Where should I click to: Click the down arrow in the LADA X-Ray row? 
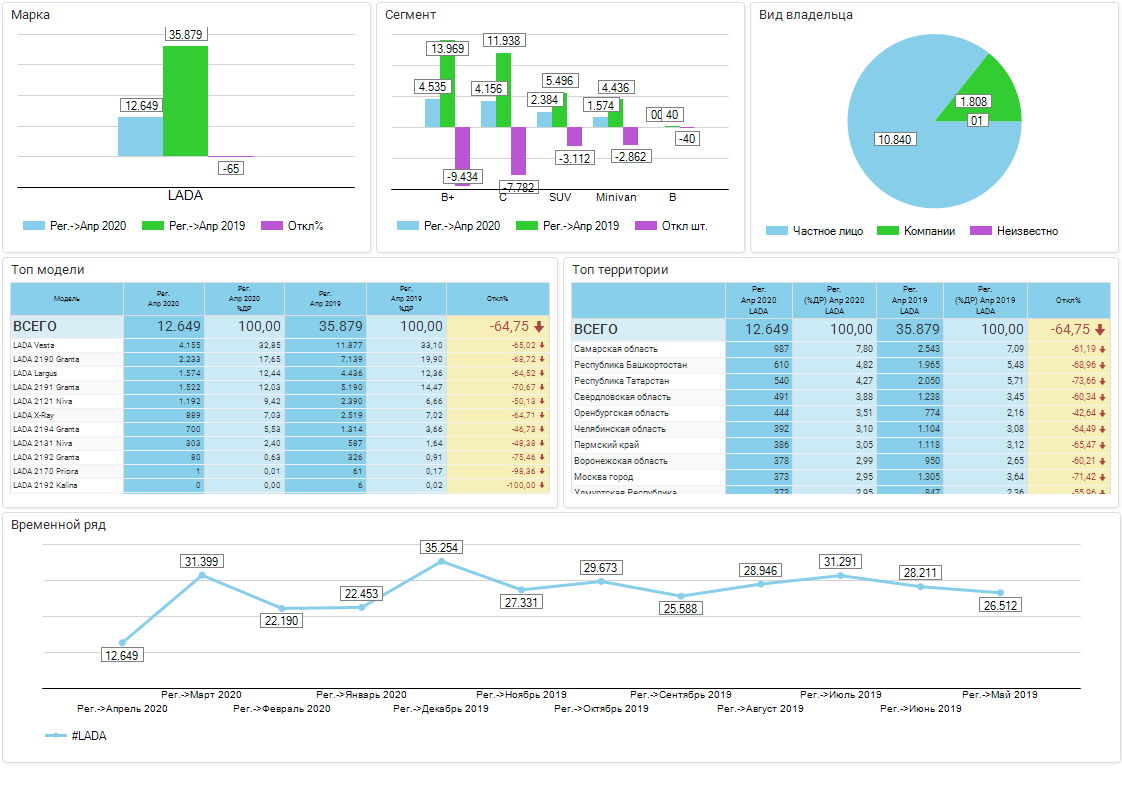pos(542,415)
